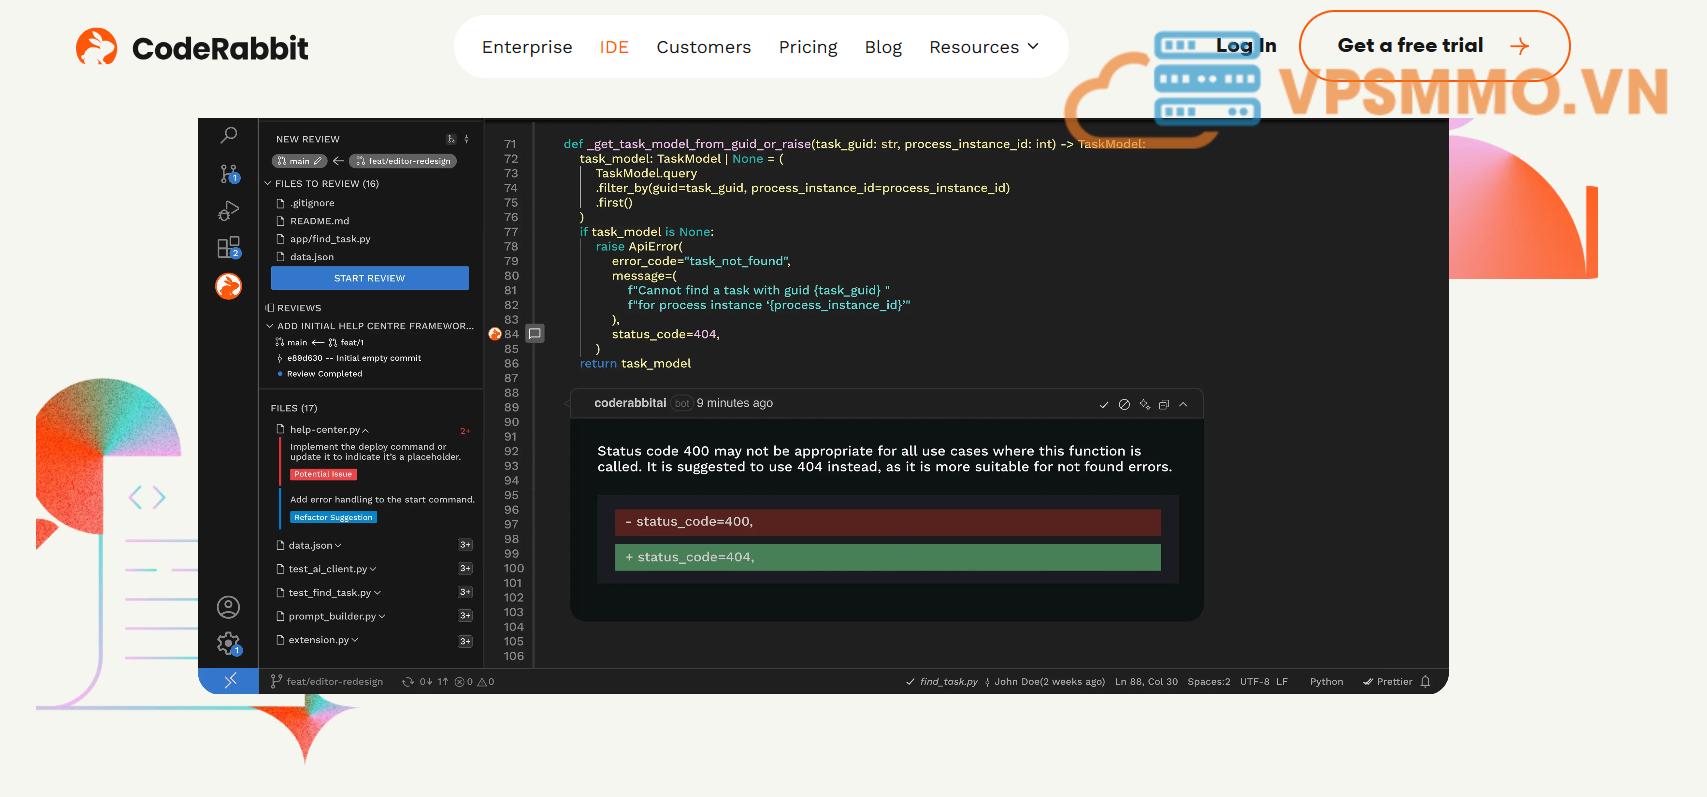Screen dimensions: 1707x797
Task: Collapse the coderabbitai comment with the chevron
Action: pyautogui.click(x=1183, y=405)
